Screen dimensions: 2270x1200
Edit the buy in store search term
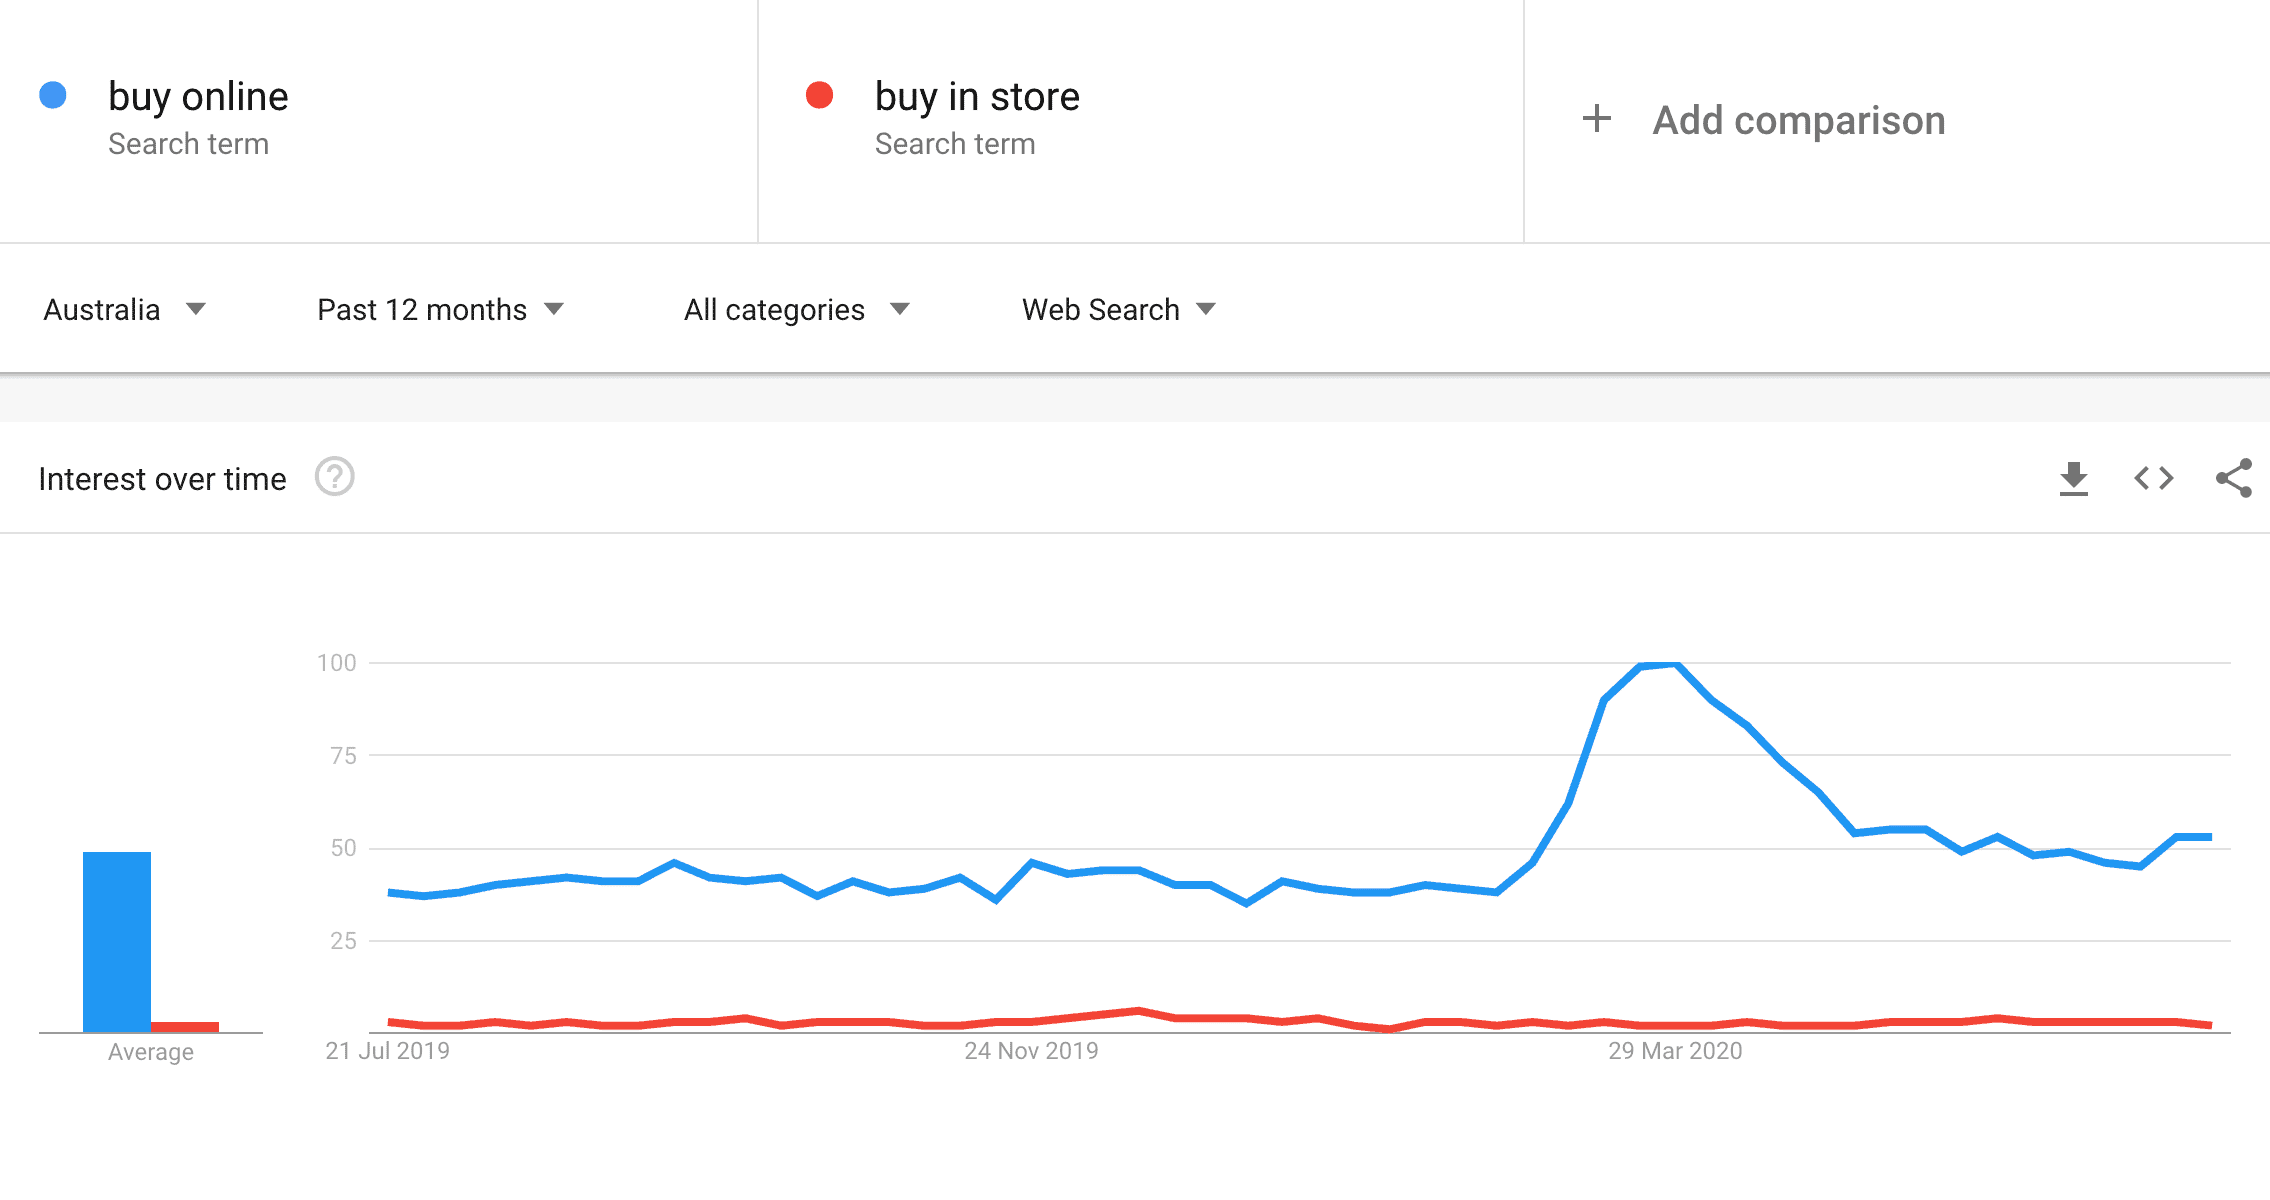[x=977, y=97]
